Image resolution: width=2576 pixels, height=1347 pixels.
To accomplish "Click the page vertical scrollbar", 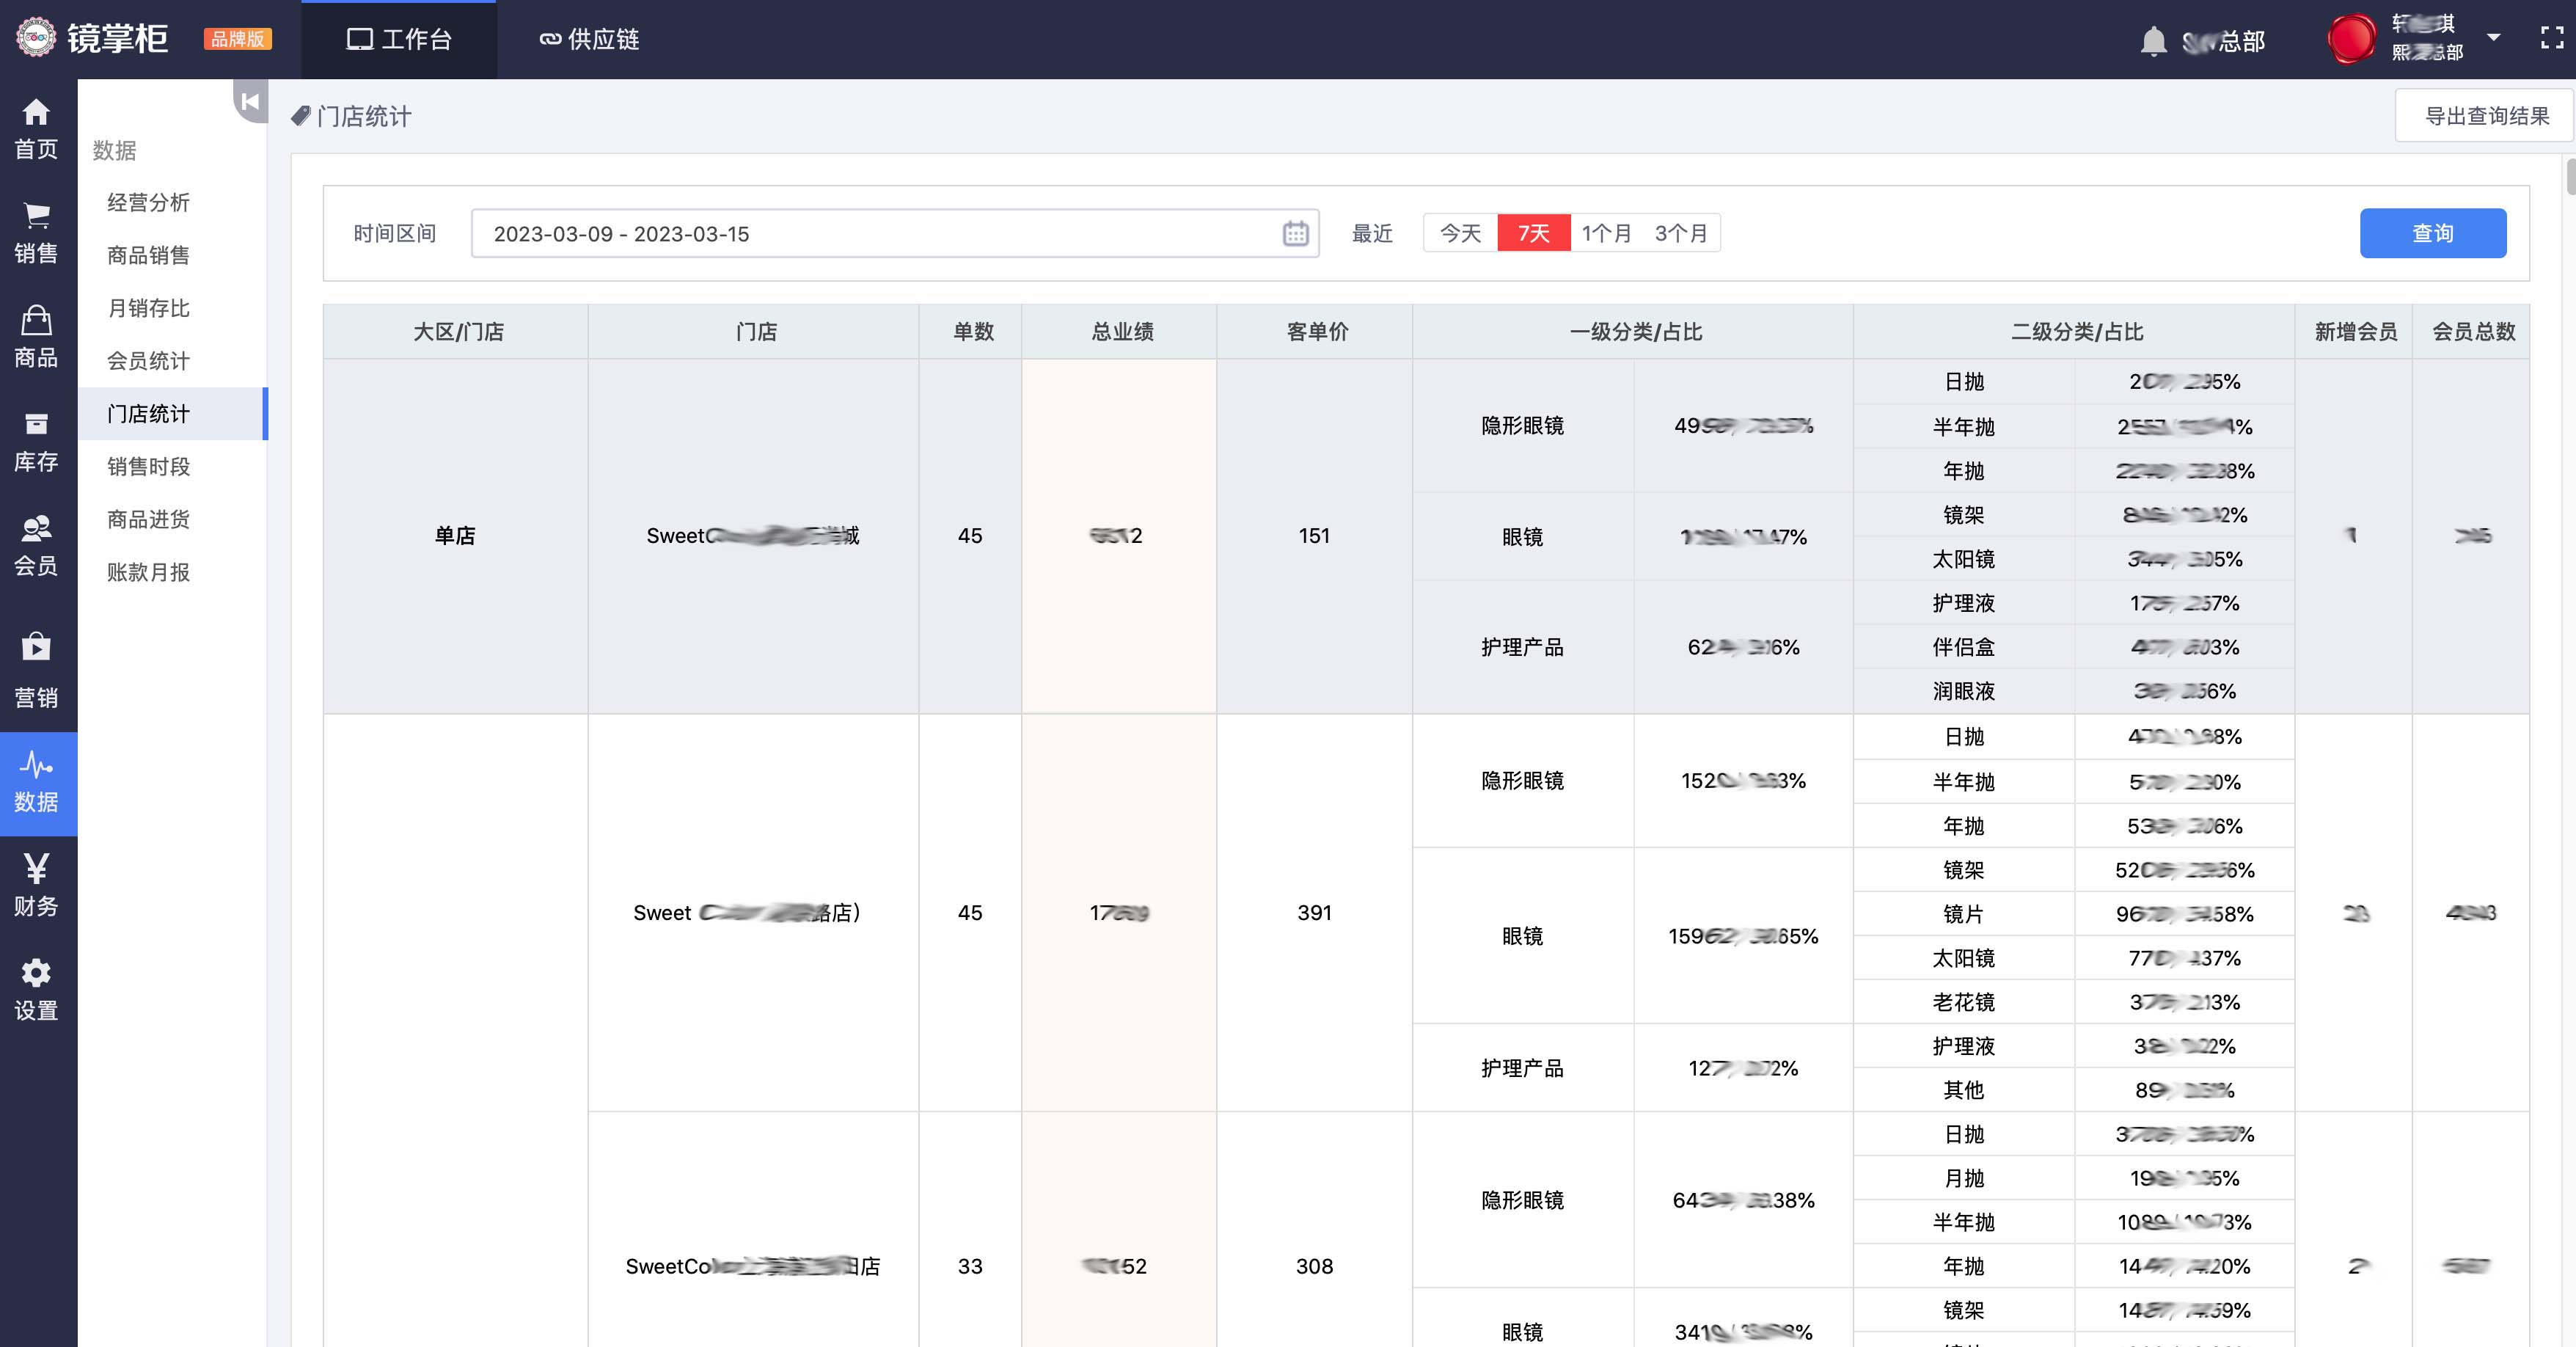I will click(x=2570, y=177).
